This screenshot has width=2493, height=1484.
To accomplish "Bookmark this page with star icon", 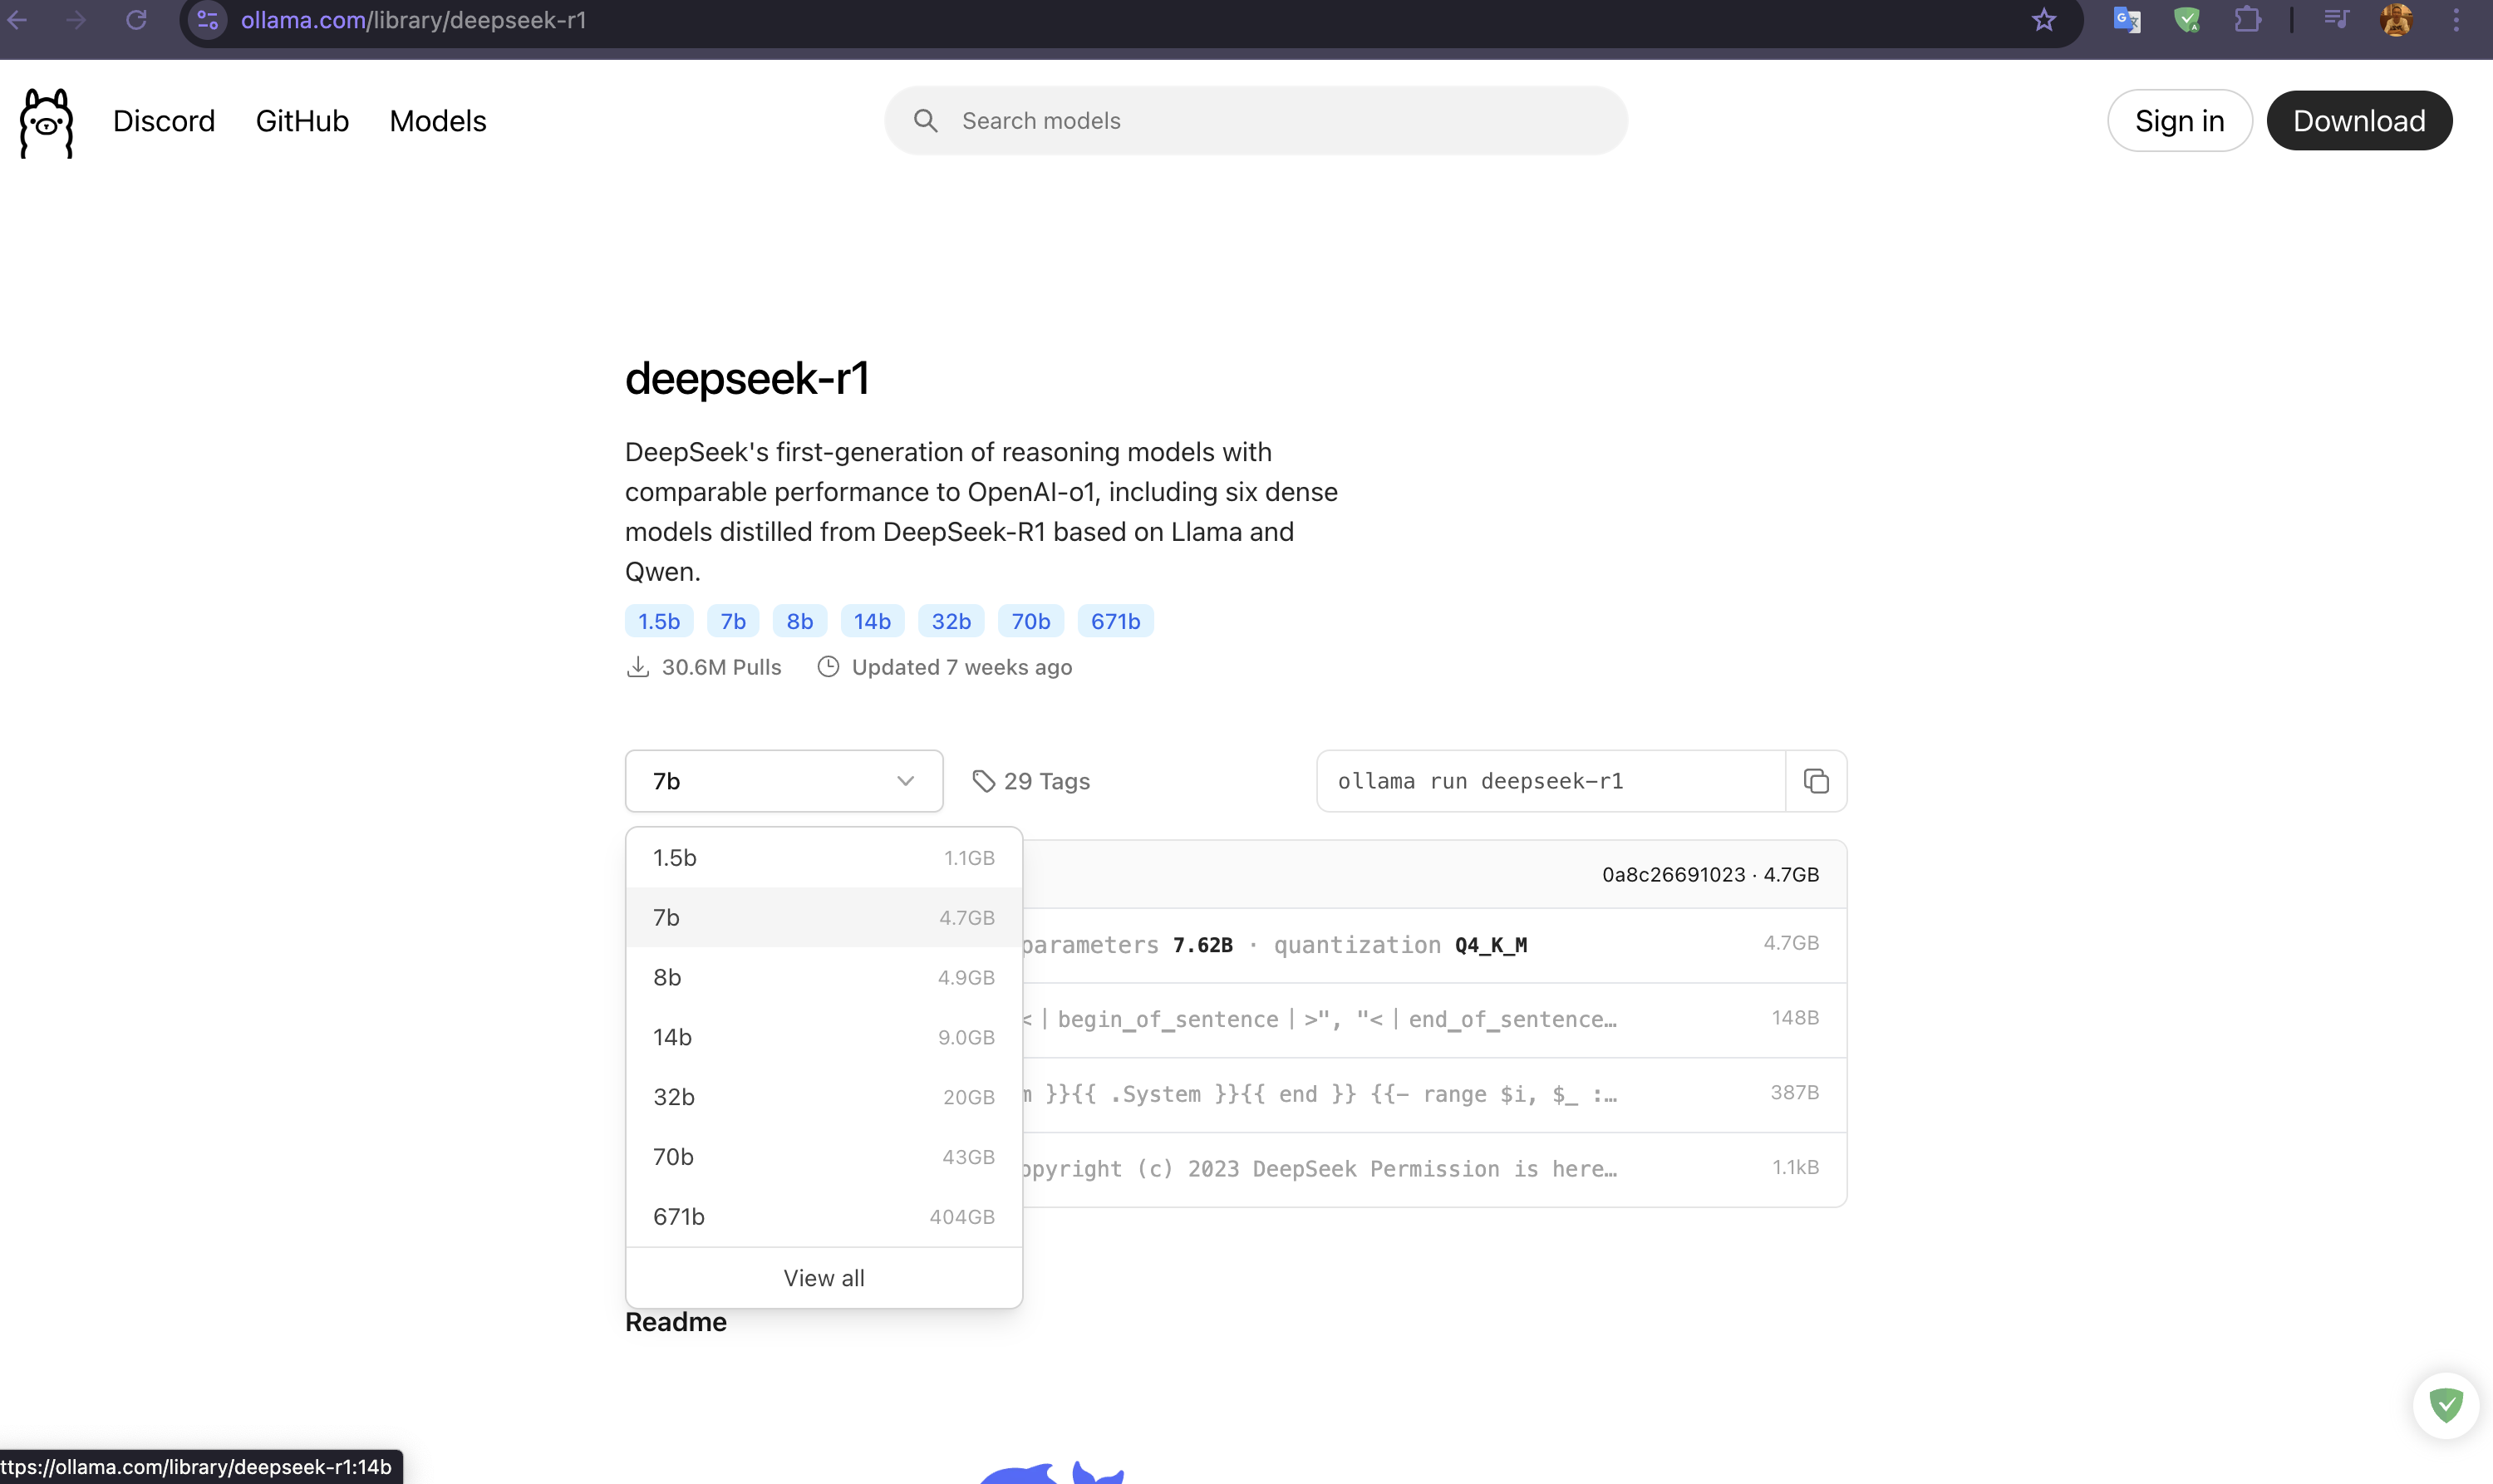I will pyautogui.click(x=2043, y=20).
